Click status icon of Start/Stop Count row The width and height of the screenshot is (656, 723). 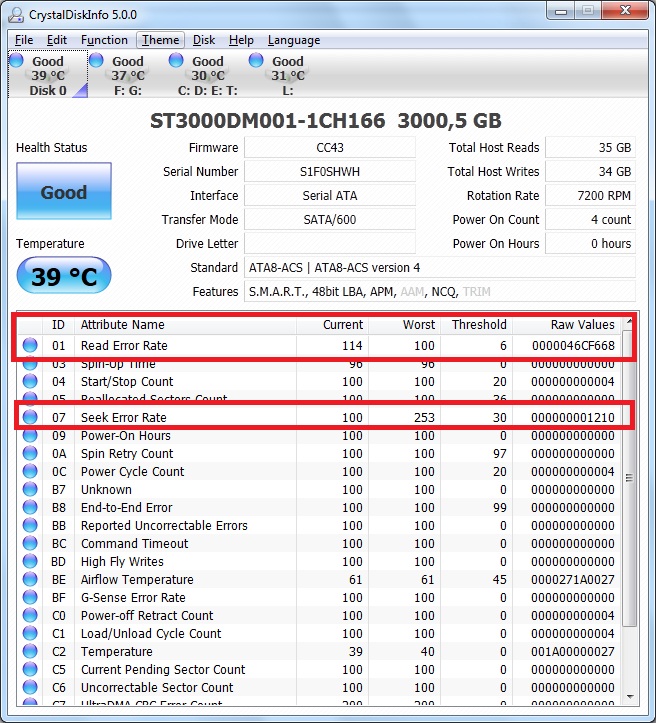30,381
